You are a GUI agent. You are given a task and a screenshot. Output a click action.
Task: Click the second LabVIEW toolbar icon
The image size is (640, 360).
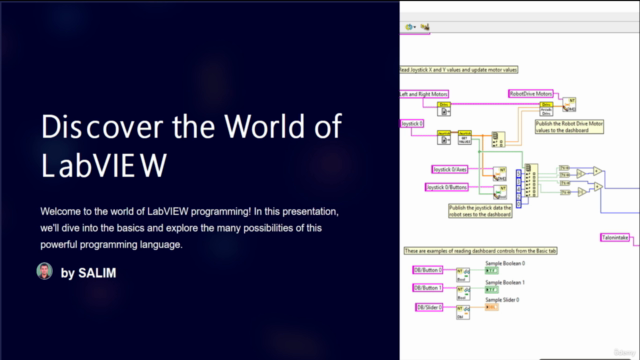point(425,27)
